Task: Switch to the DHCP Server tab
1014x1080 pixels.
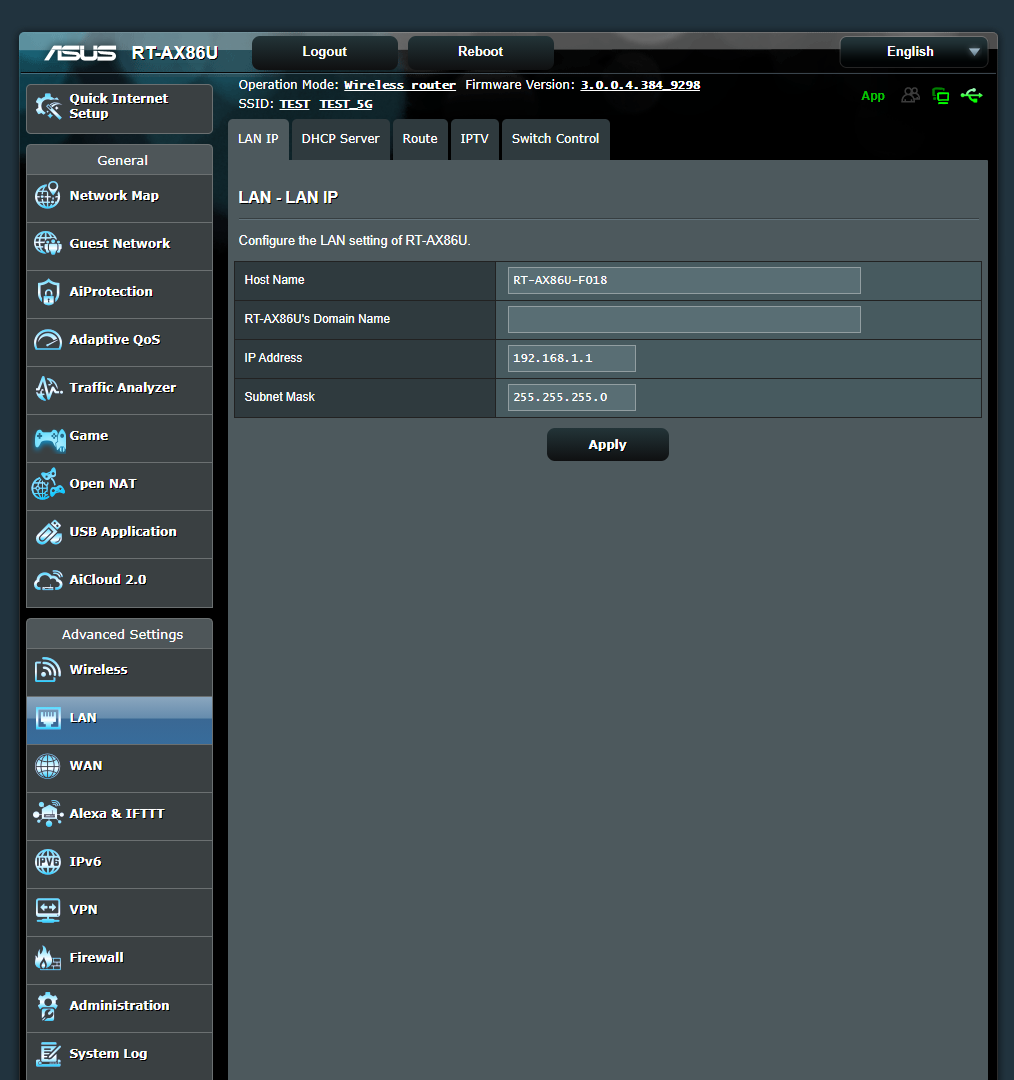Action: tap(340, 139)
